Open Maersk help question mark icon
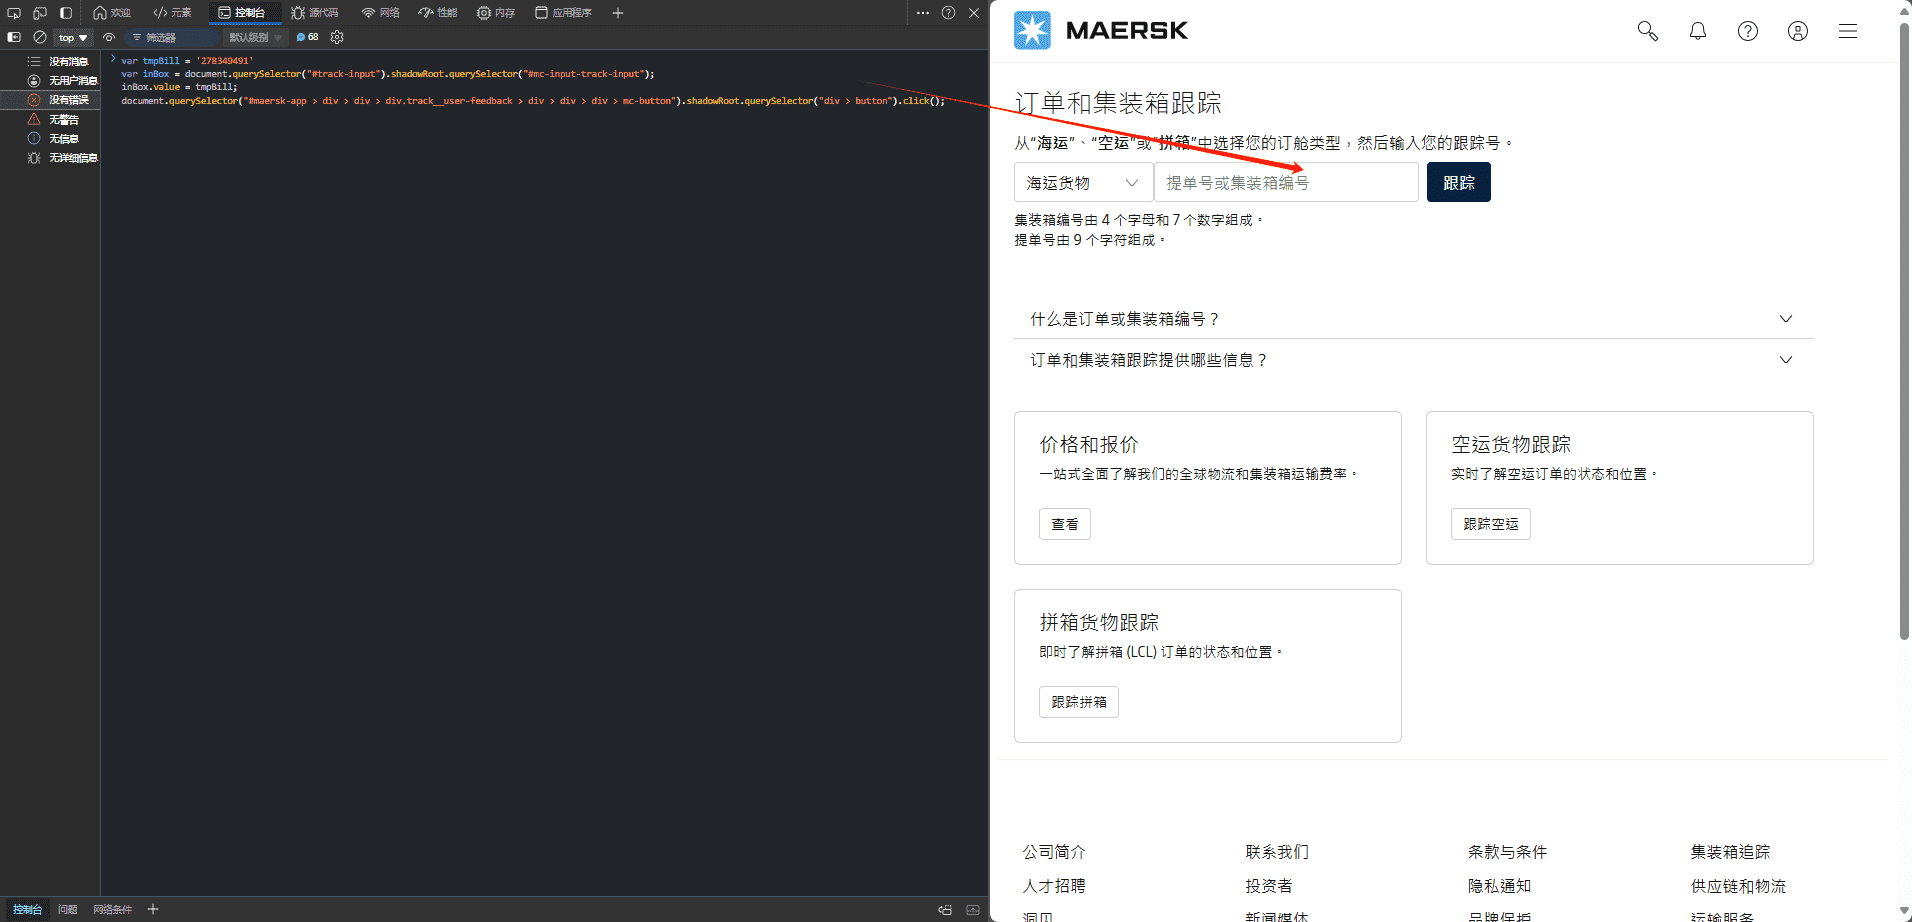 [x=1748, y=31]
